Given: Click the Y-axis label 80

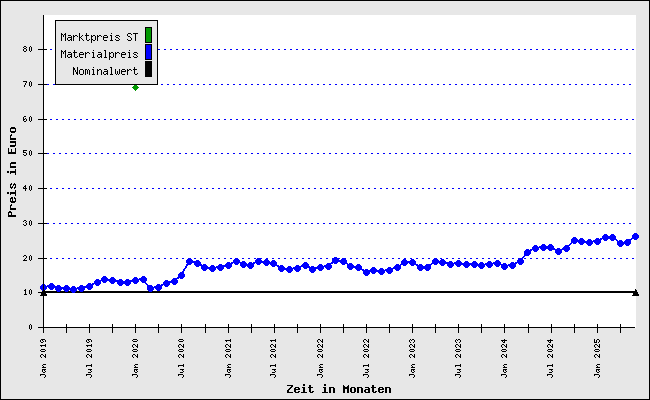Looking at the screenshot, I should (27, 49).
